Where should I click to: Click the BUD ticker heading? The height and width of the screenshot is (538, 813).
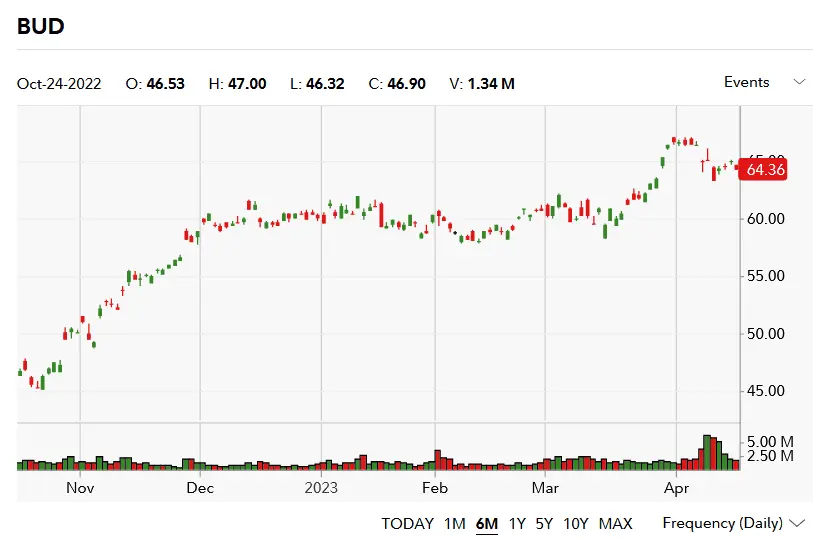coord(40,26)
